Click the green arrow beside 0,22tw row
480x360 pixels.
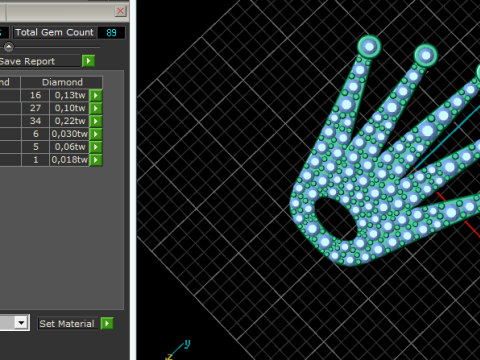tap(96, 121)
